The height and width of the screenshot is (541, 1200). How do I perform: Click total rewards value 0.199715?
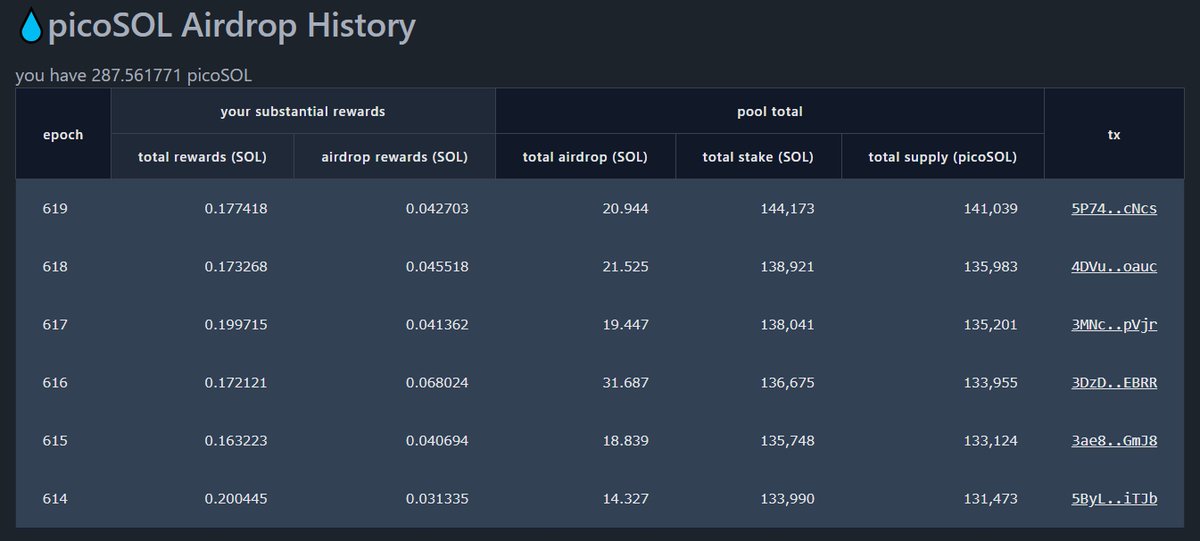[236, 325]
